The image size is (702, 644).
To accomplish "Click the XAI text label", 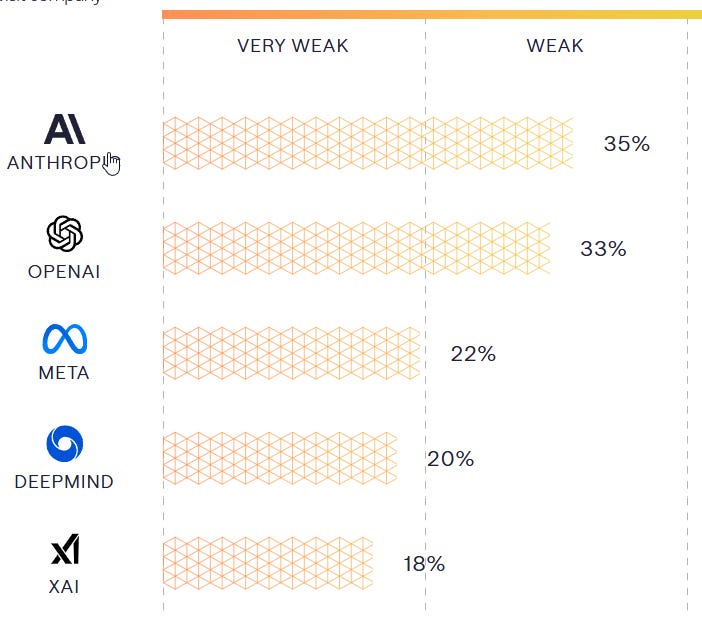I will point(64,587).
